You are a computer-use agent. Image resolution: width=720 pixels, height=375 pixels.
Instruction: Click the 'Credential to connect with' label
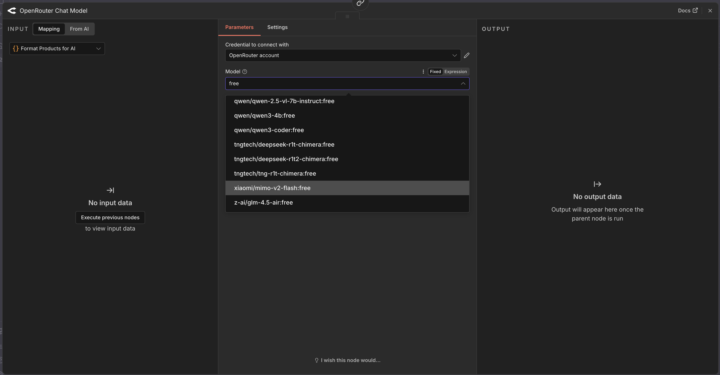tap(257, 45)
